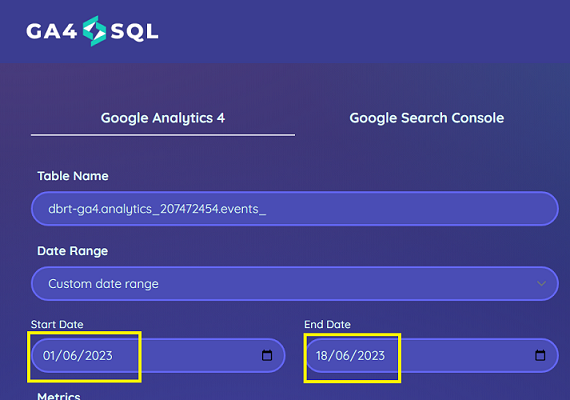The width and height of the screenshot is (570, 400).
Task: Click the Table Name label
Action: 73,176
